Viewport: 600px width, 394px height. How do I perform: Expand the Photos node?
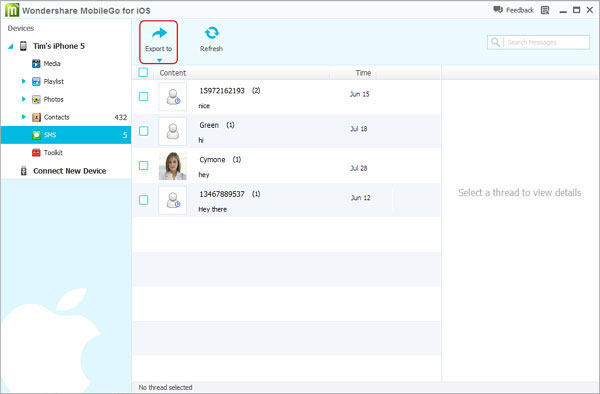pyautogui.click(x=23, y=99)
